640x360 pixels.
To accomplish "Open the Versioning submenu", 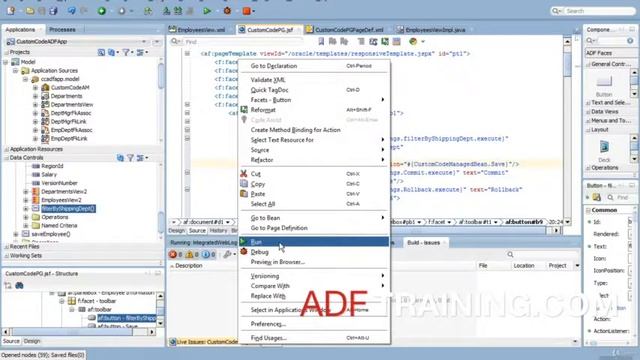I will [314, 276].
